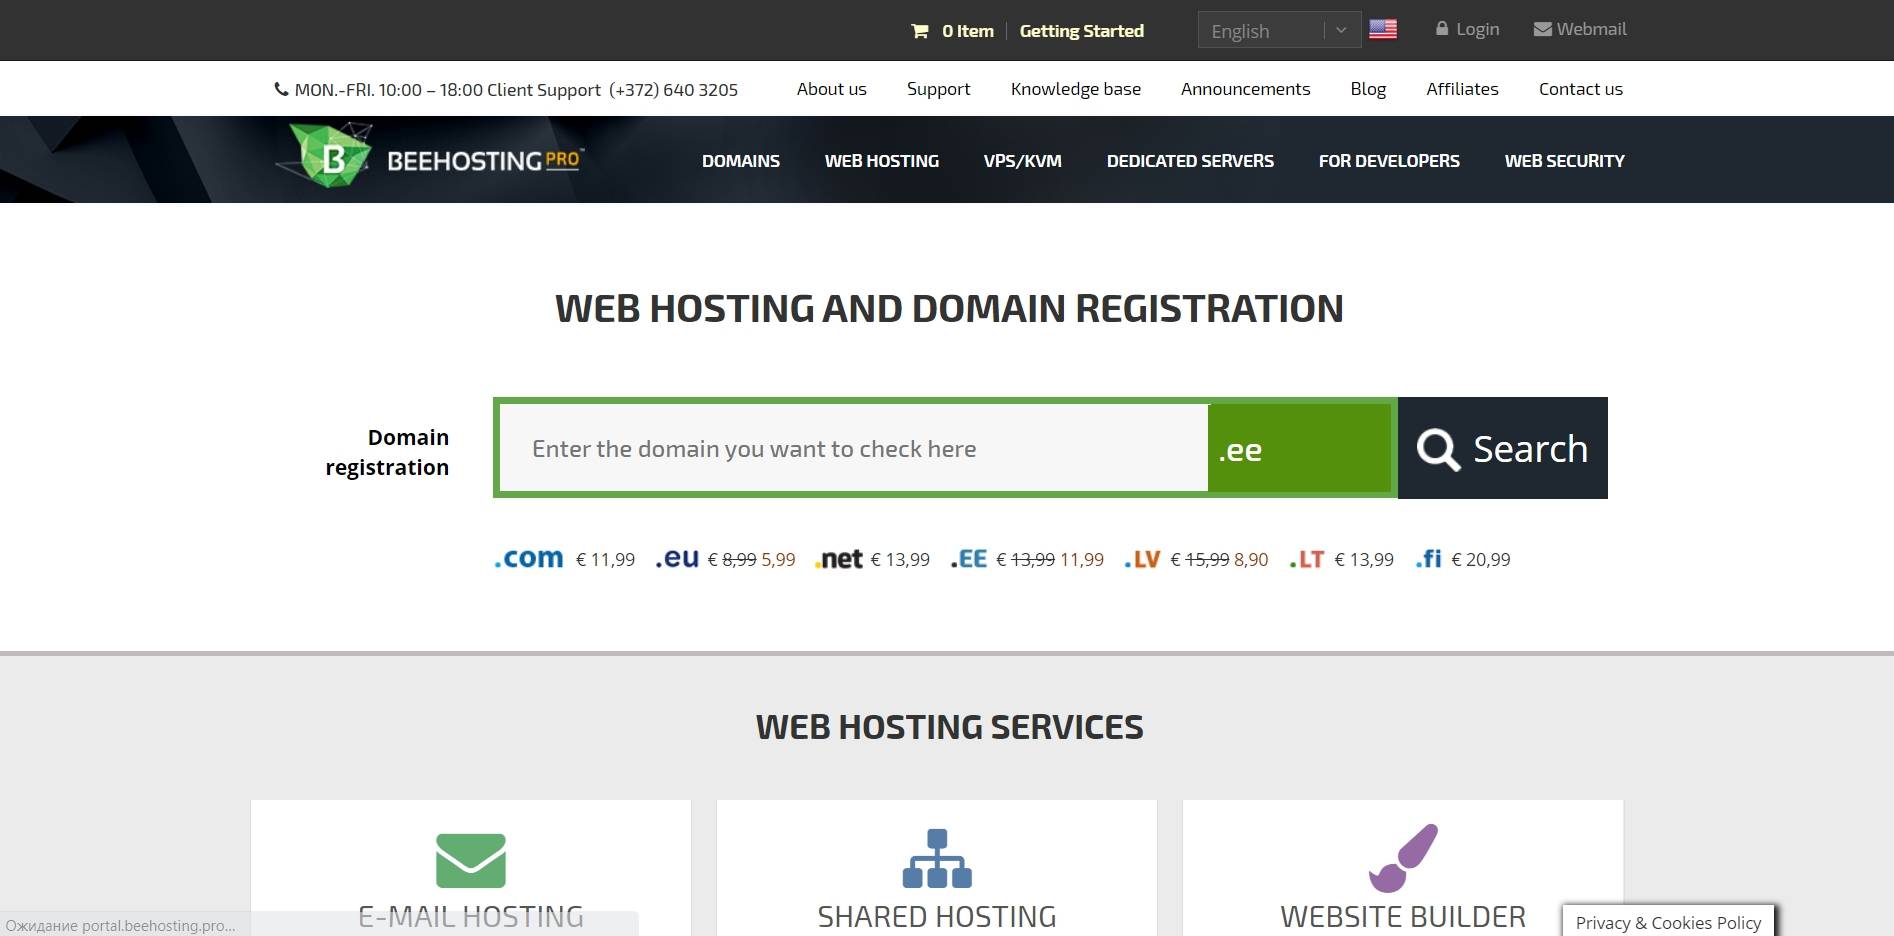Click the 0 Item cart text
Image resolution: width=1894 pixels, height=936 pixels.
click(x=968, y=31)
